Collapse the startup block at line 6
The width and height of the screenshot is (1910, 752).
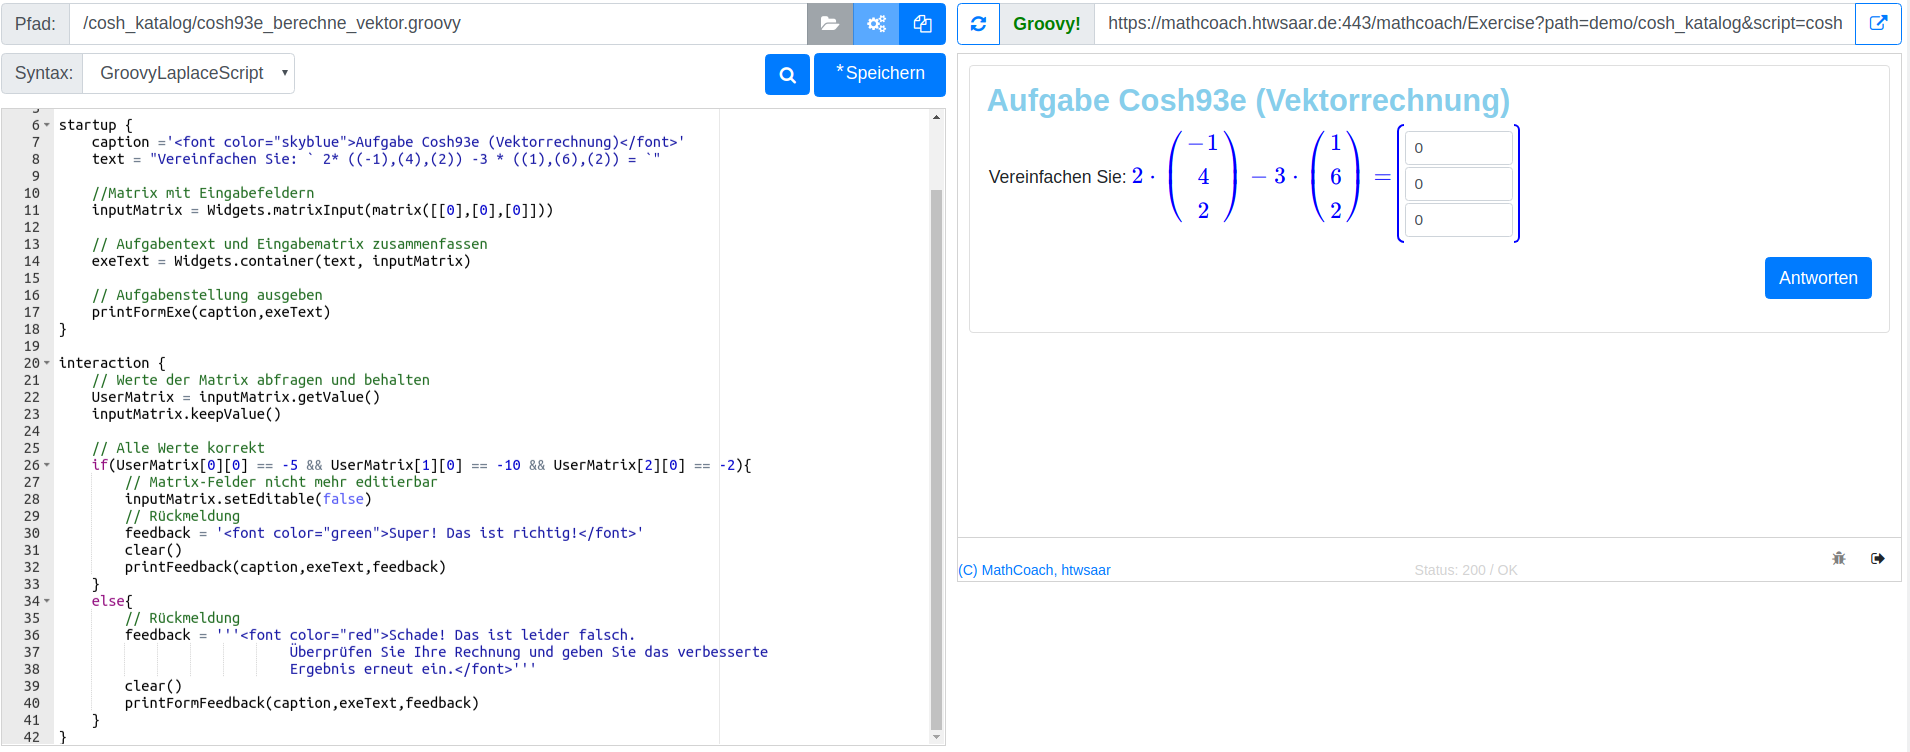(x=47, y=125)
